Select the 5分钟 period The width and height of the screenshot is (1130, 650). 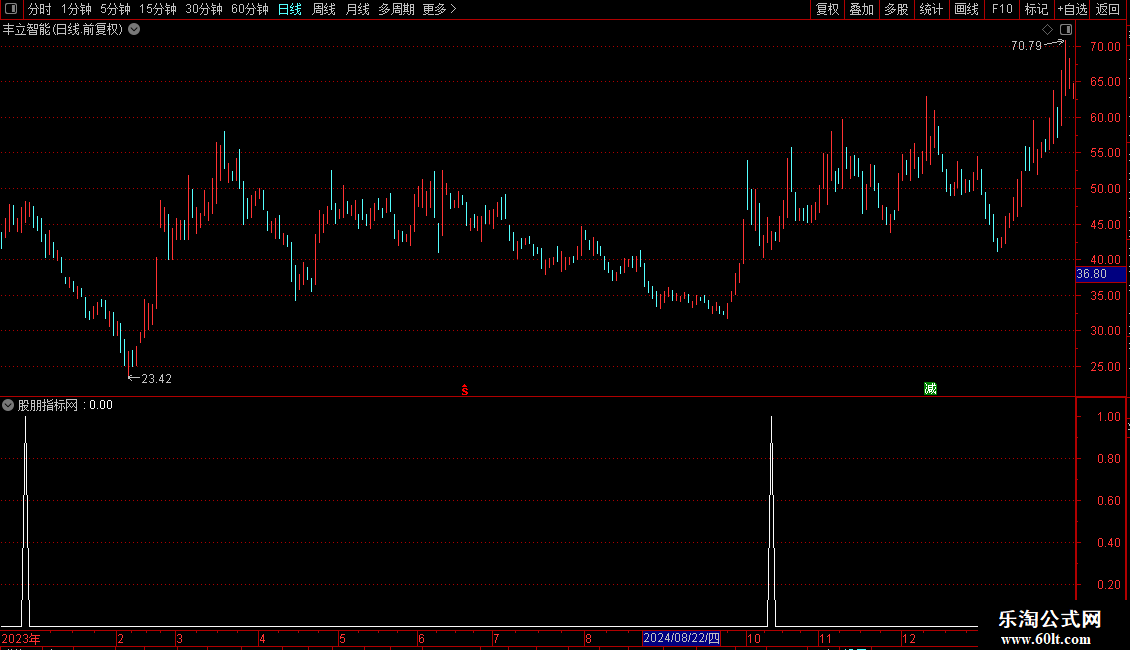pyautogui.click(x=115, y=9)
